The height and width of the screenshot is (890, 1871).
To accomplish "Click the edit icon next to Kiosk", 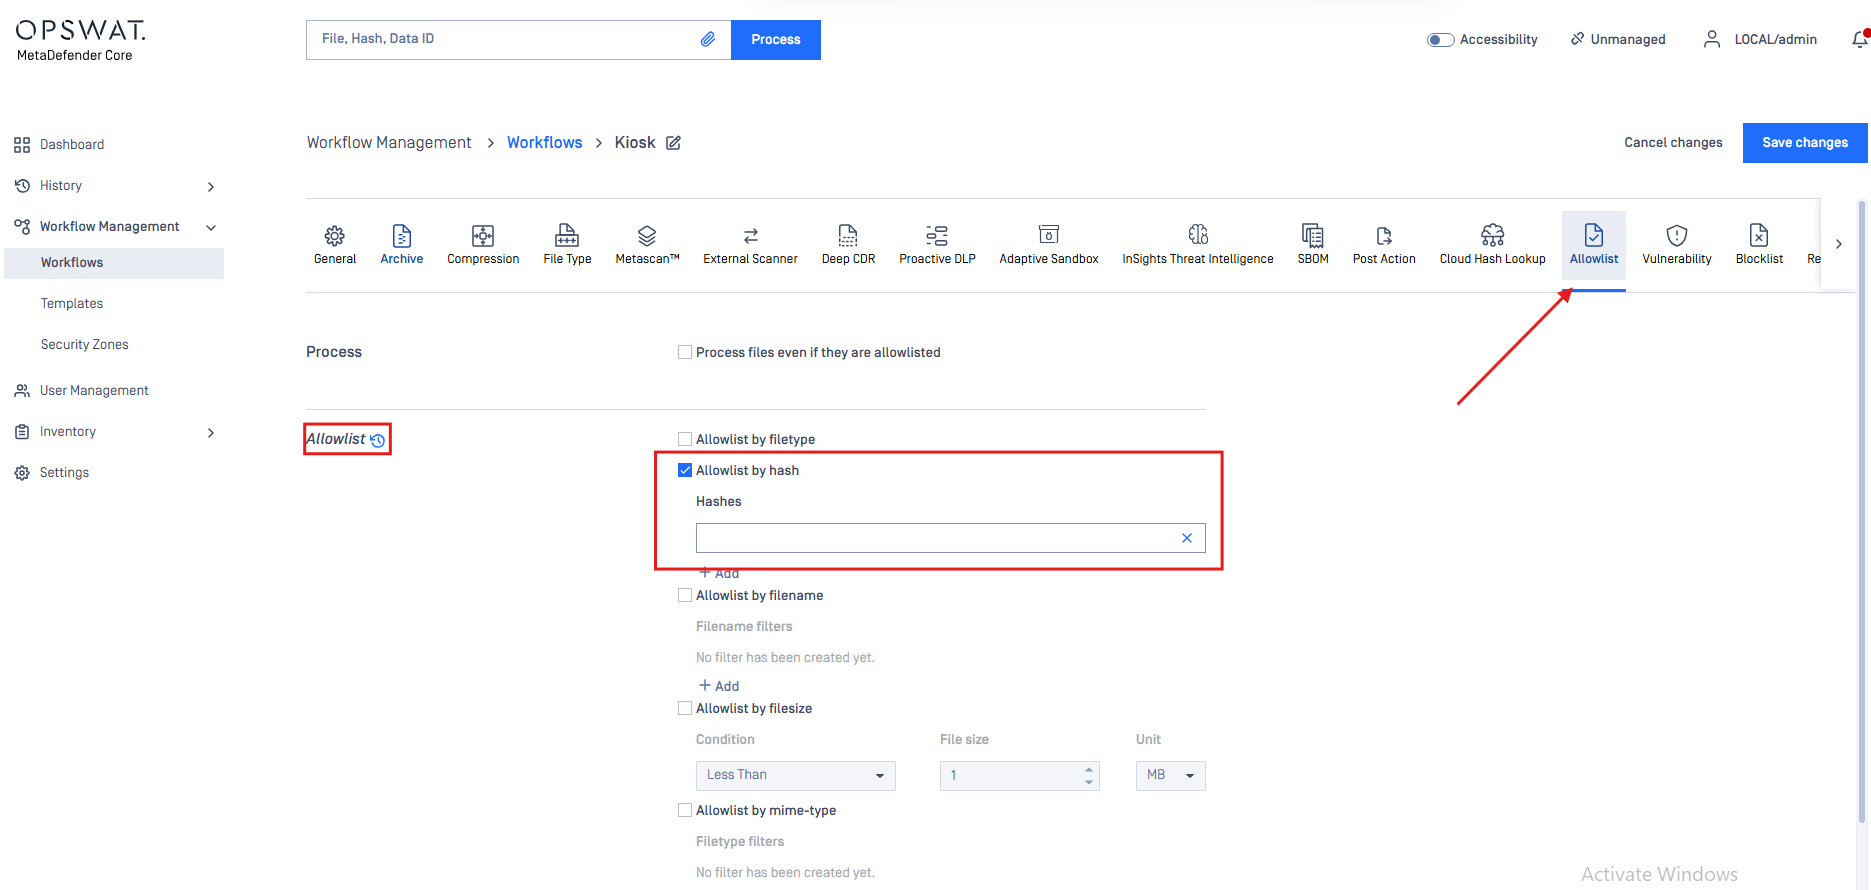I will point(674,143).
